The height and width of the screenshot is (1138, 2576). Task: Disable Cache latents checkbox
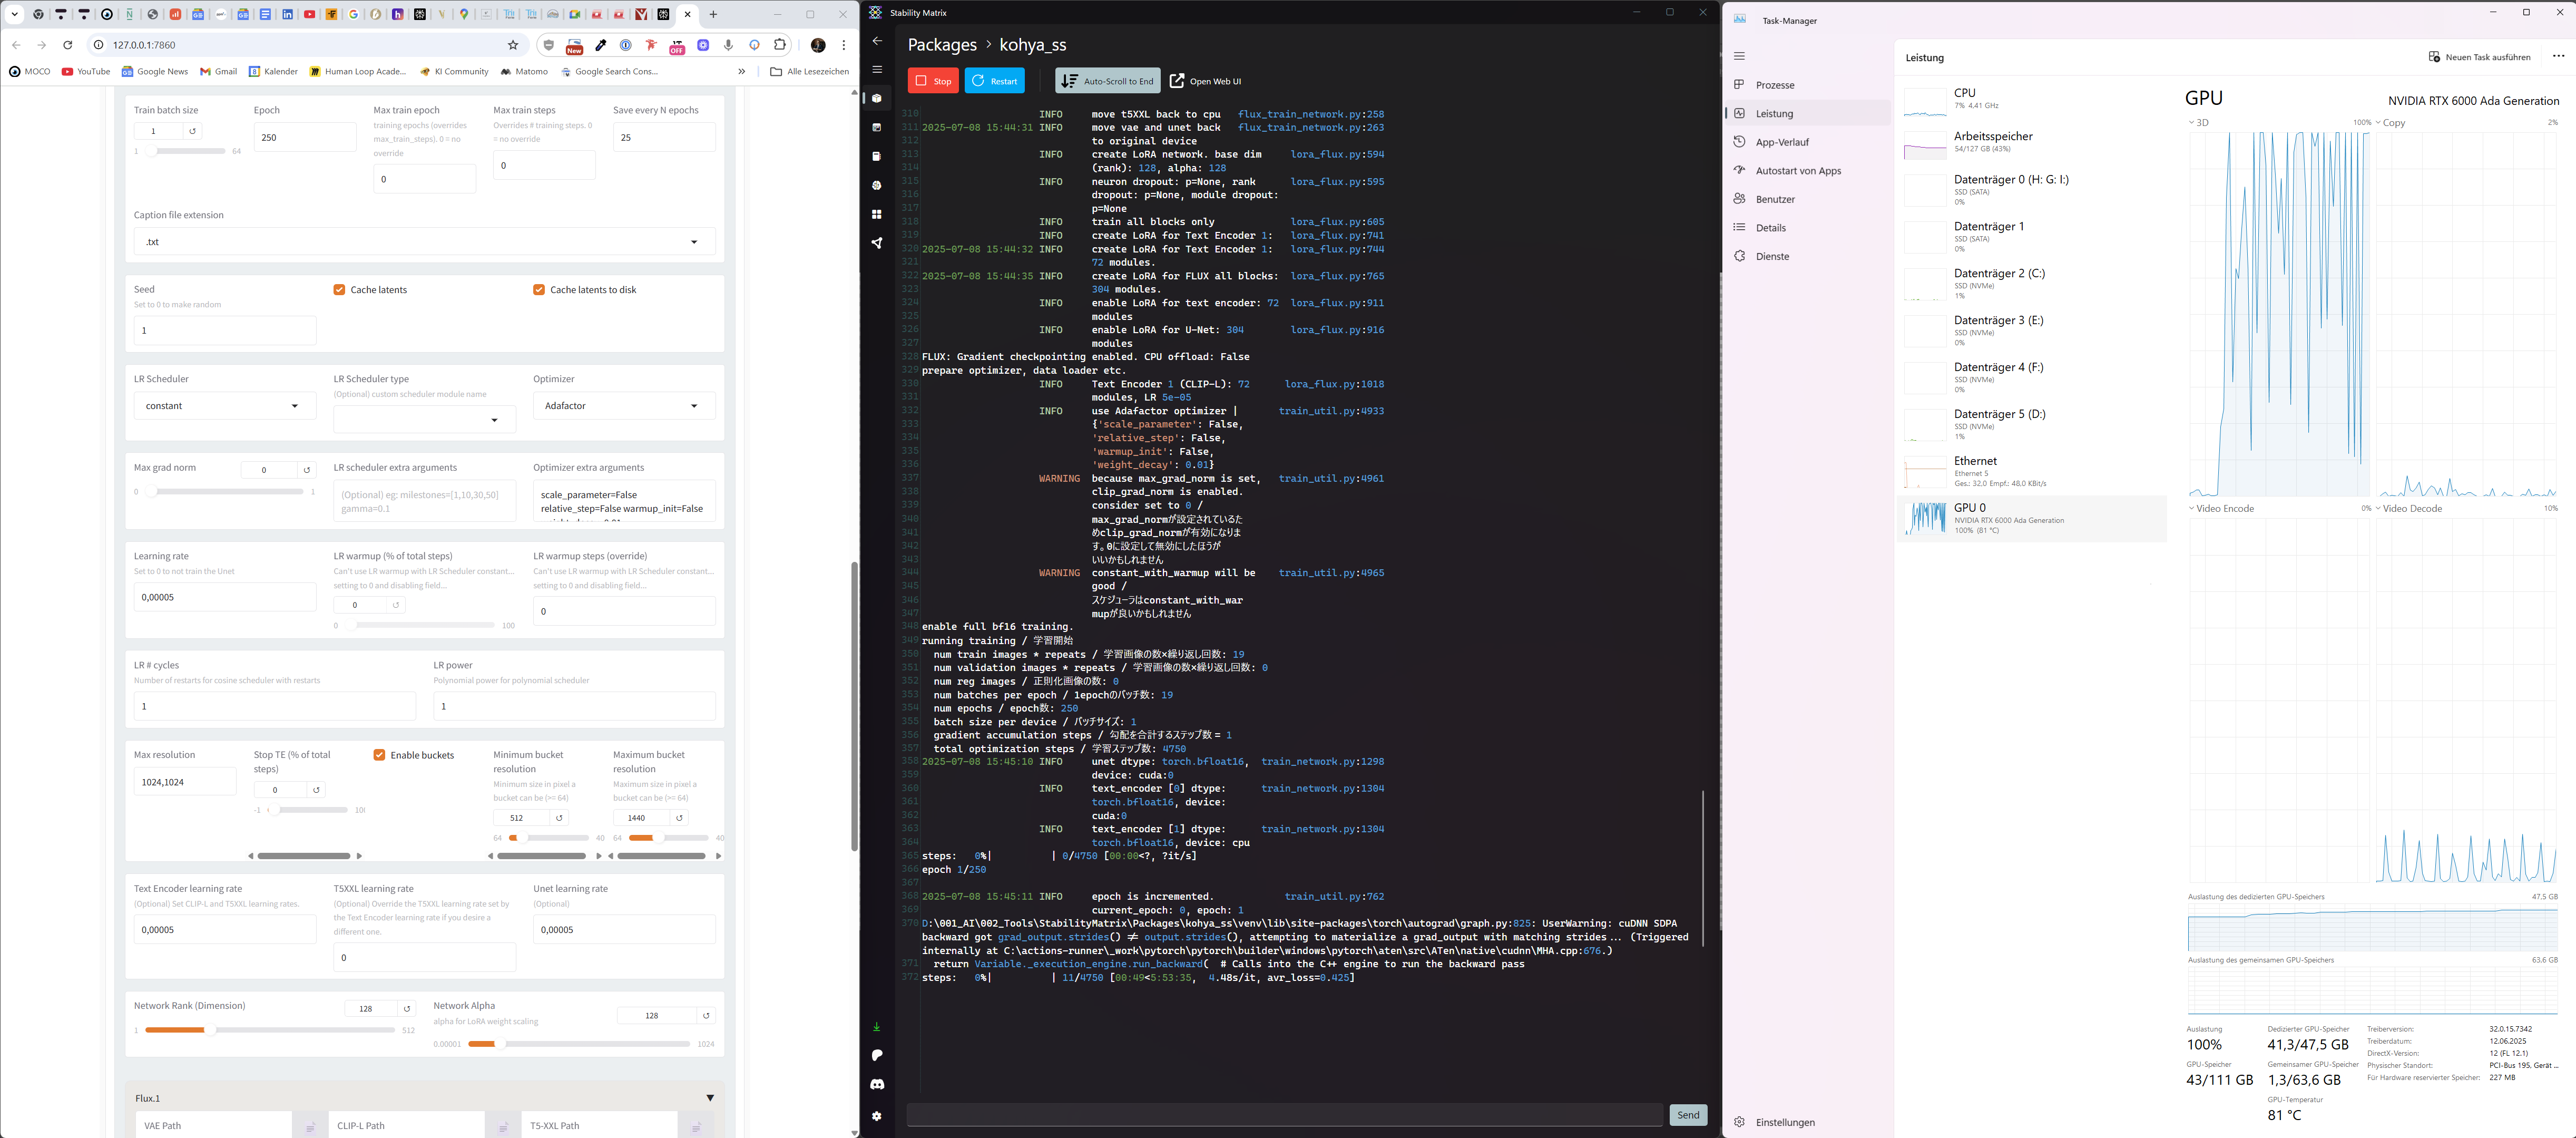pyautogui.click(x=339, y=290)
